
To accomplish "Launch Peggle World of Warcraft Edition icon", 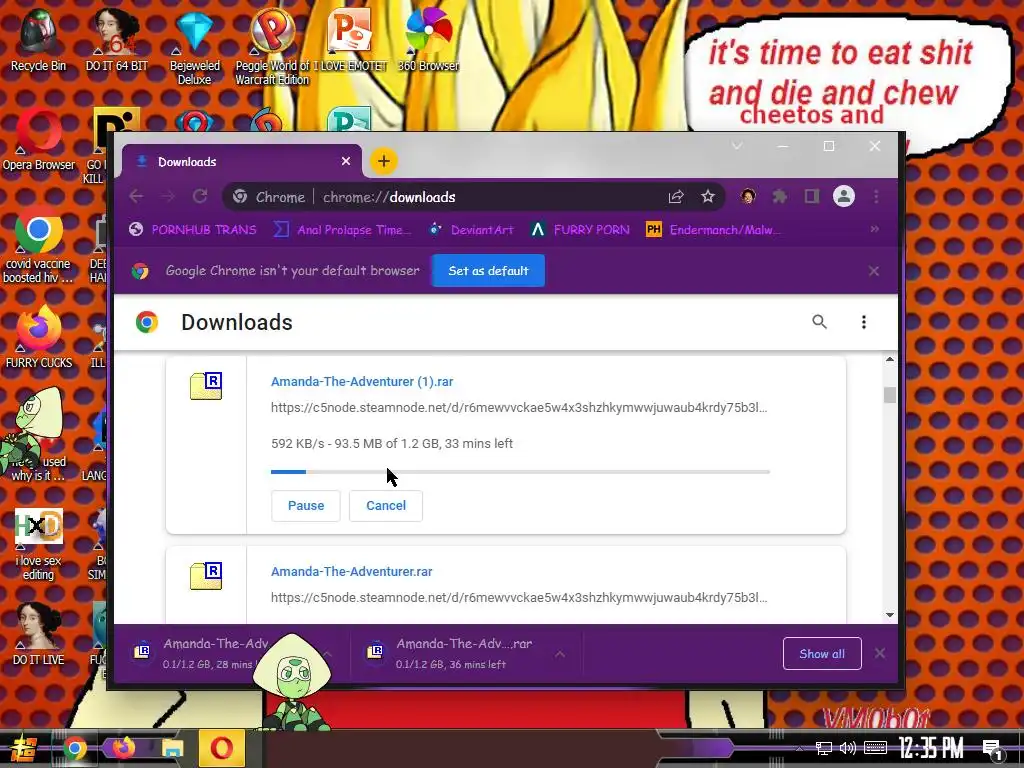I will (x=272, y=46).
